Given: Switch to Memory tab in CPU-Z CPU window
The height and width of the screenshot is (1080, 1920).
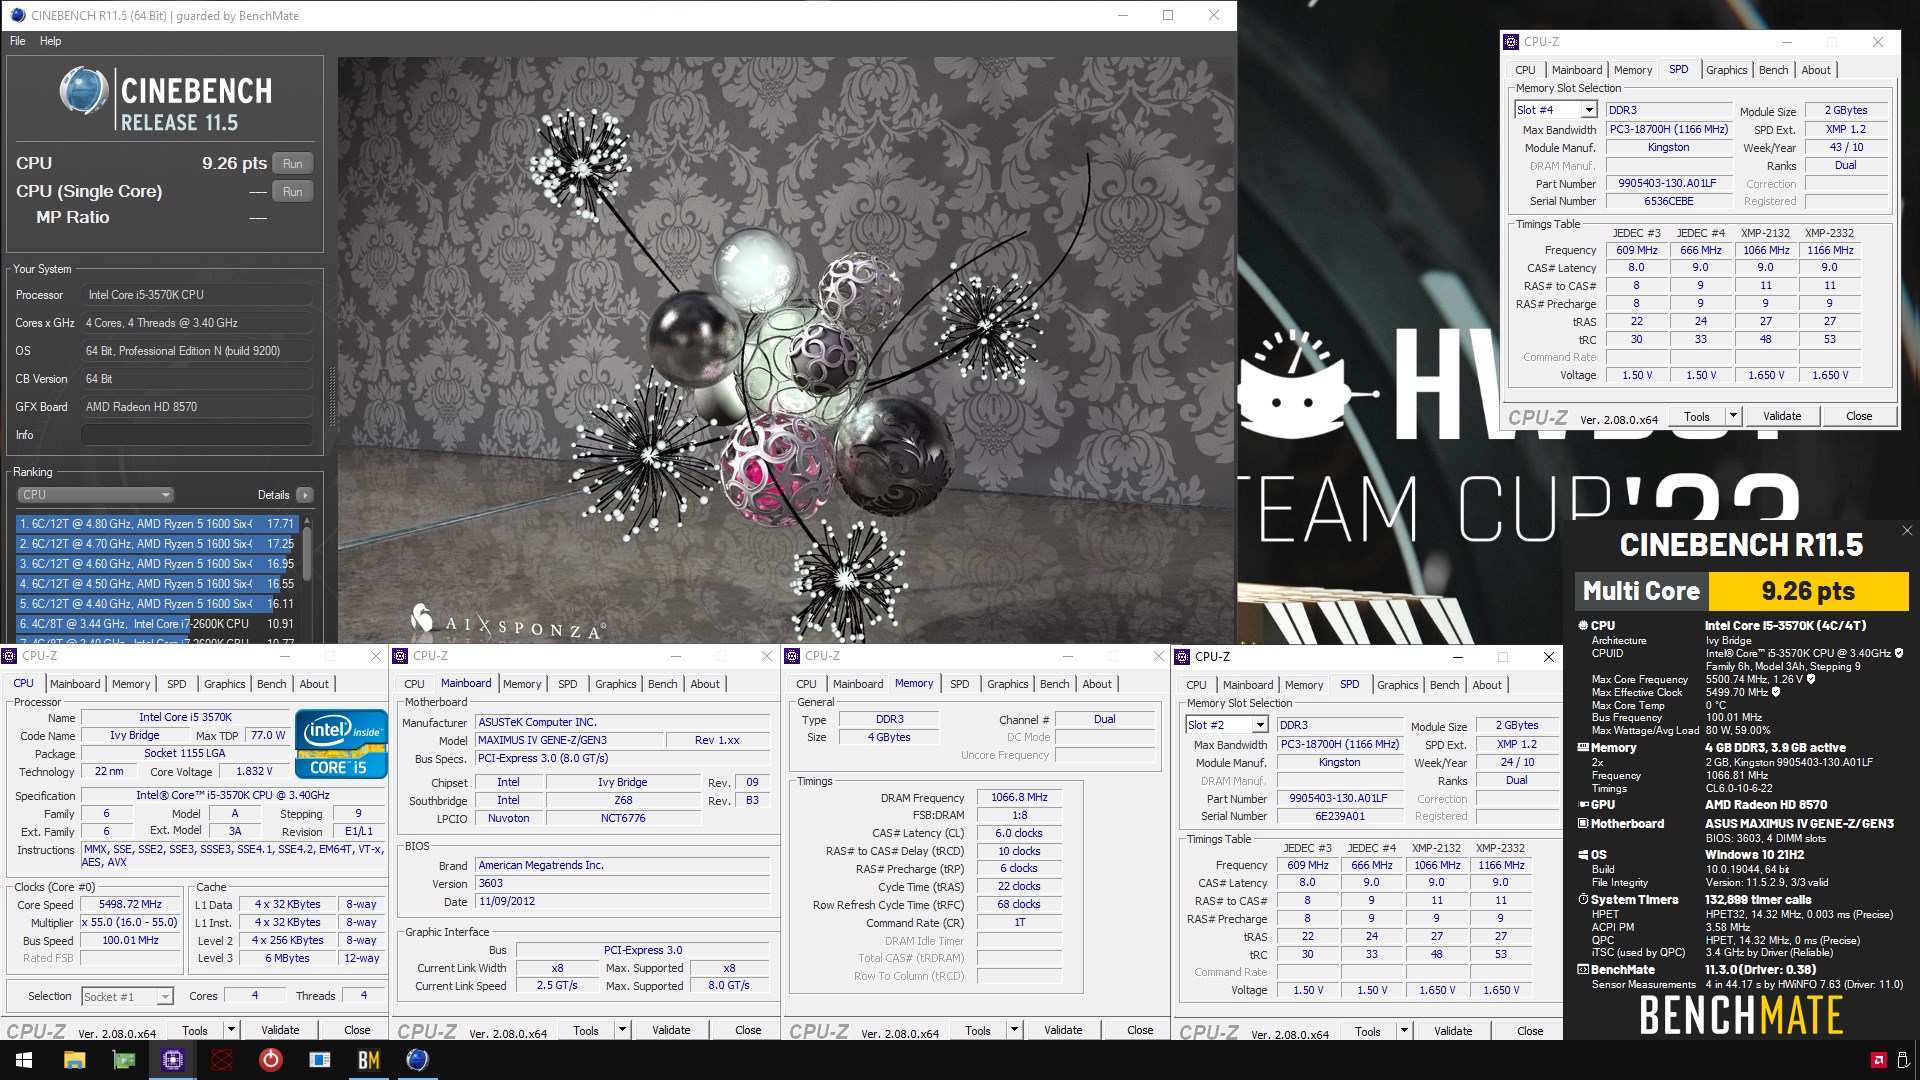Looking at the screenshot, I should tap(131, 684).
